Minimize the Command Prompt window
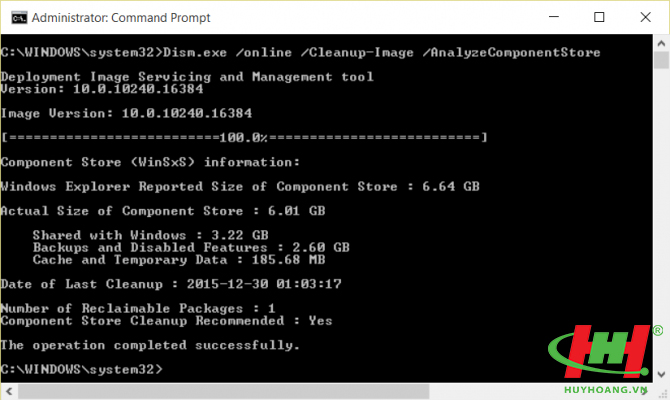 pyautogui.click(x=554, y=17)
